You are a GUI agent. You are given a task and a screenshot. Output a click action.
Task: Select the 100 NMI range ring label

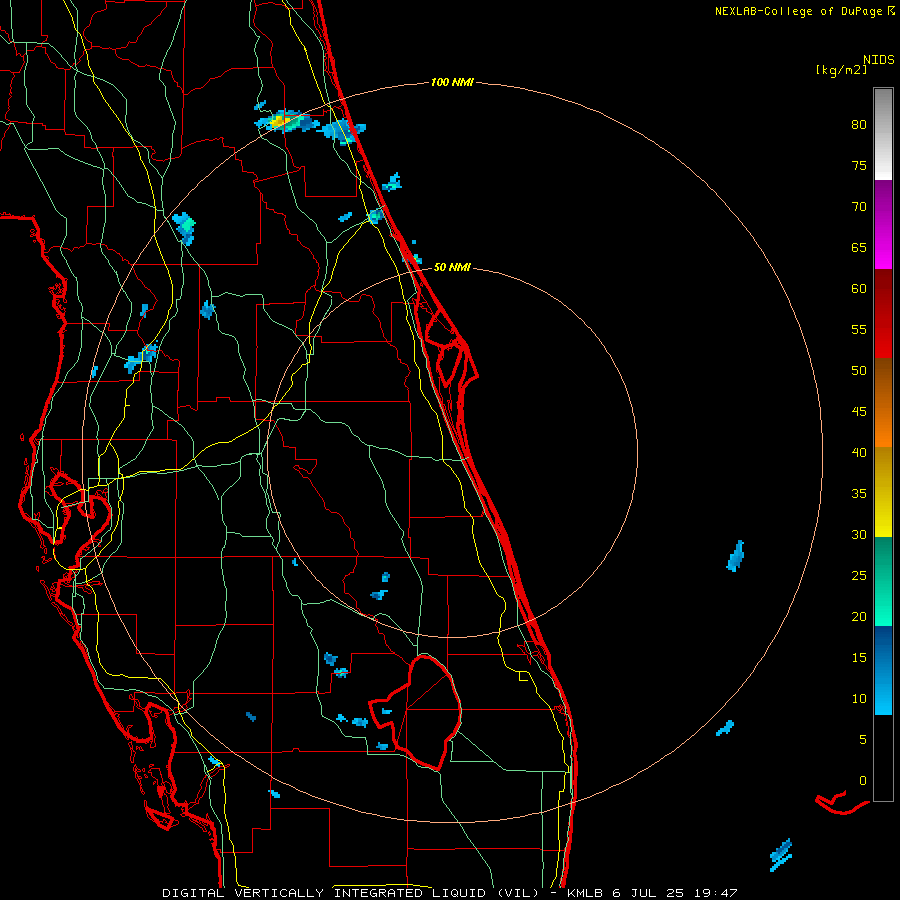click(x=452, y=83)
